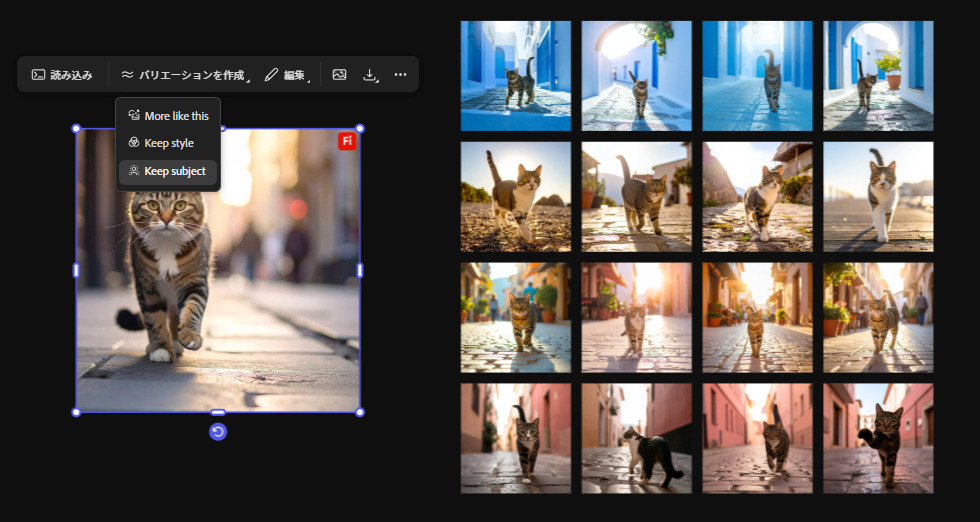The height and width of the screenshot is (522, 980).
Task: Click the top-right corner handle of the selection
Action: point(360,129)
